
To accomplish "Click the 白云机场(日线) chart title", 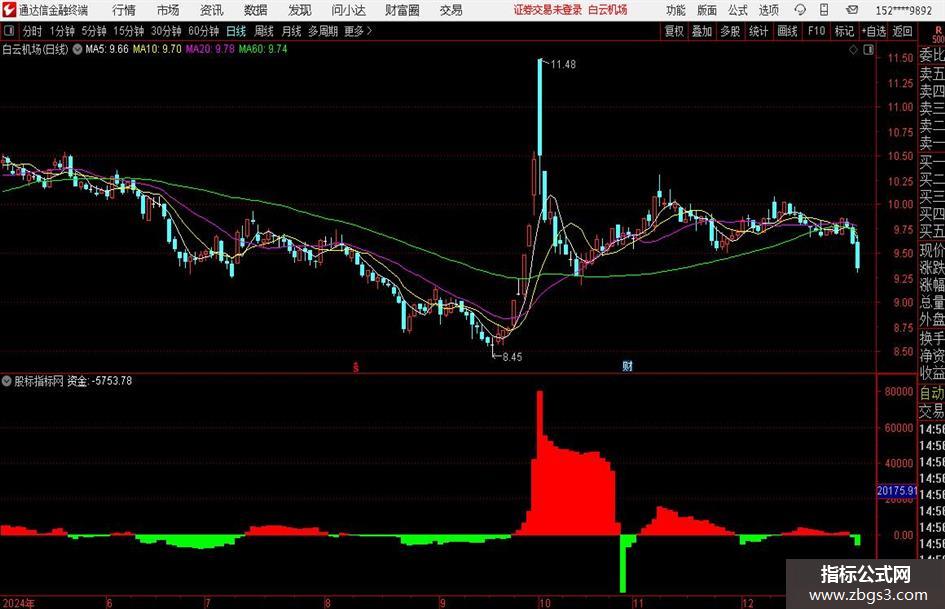I will [x=36, y=49].
